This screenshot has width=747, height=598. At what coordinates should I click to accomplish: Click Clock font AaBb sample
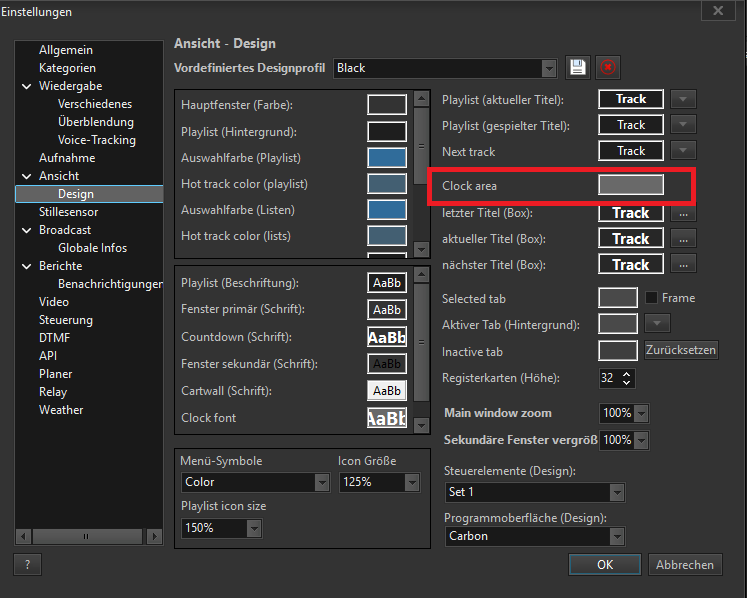[x=387, y=418]
